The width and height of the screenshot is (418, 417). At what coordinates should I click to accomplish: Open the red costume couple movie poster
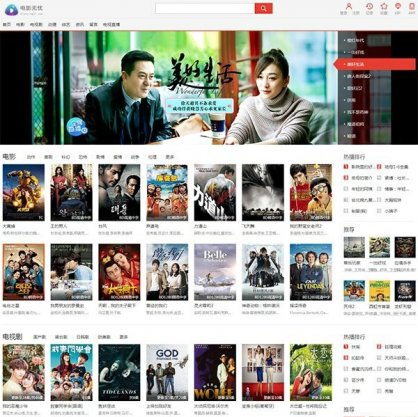tap(119, 272)
